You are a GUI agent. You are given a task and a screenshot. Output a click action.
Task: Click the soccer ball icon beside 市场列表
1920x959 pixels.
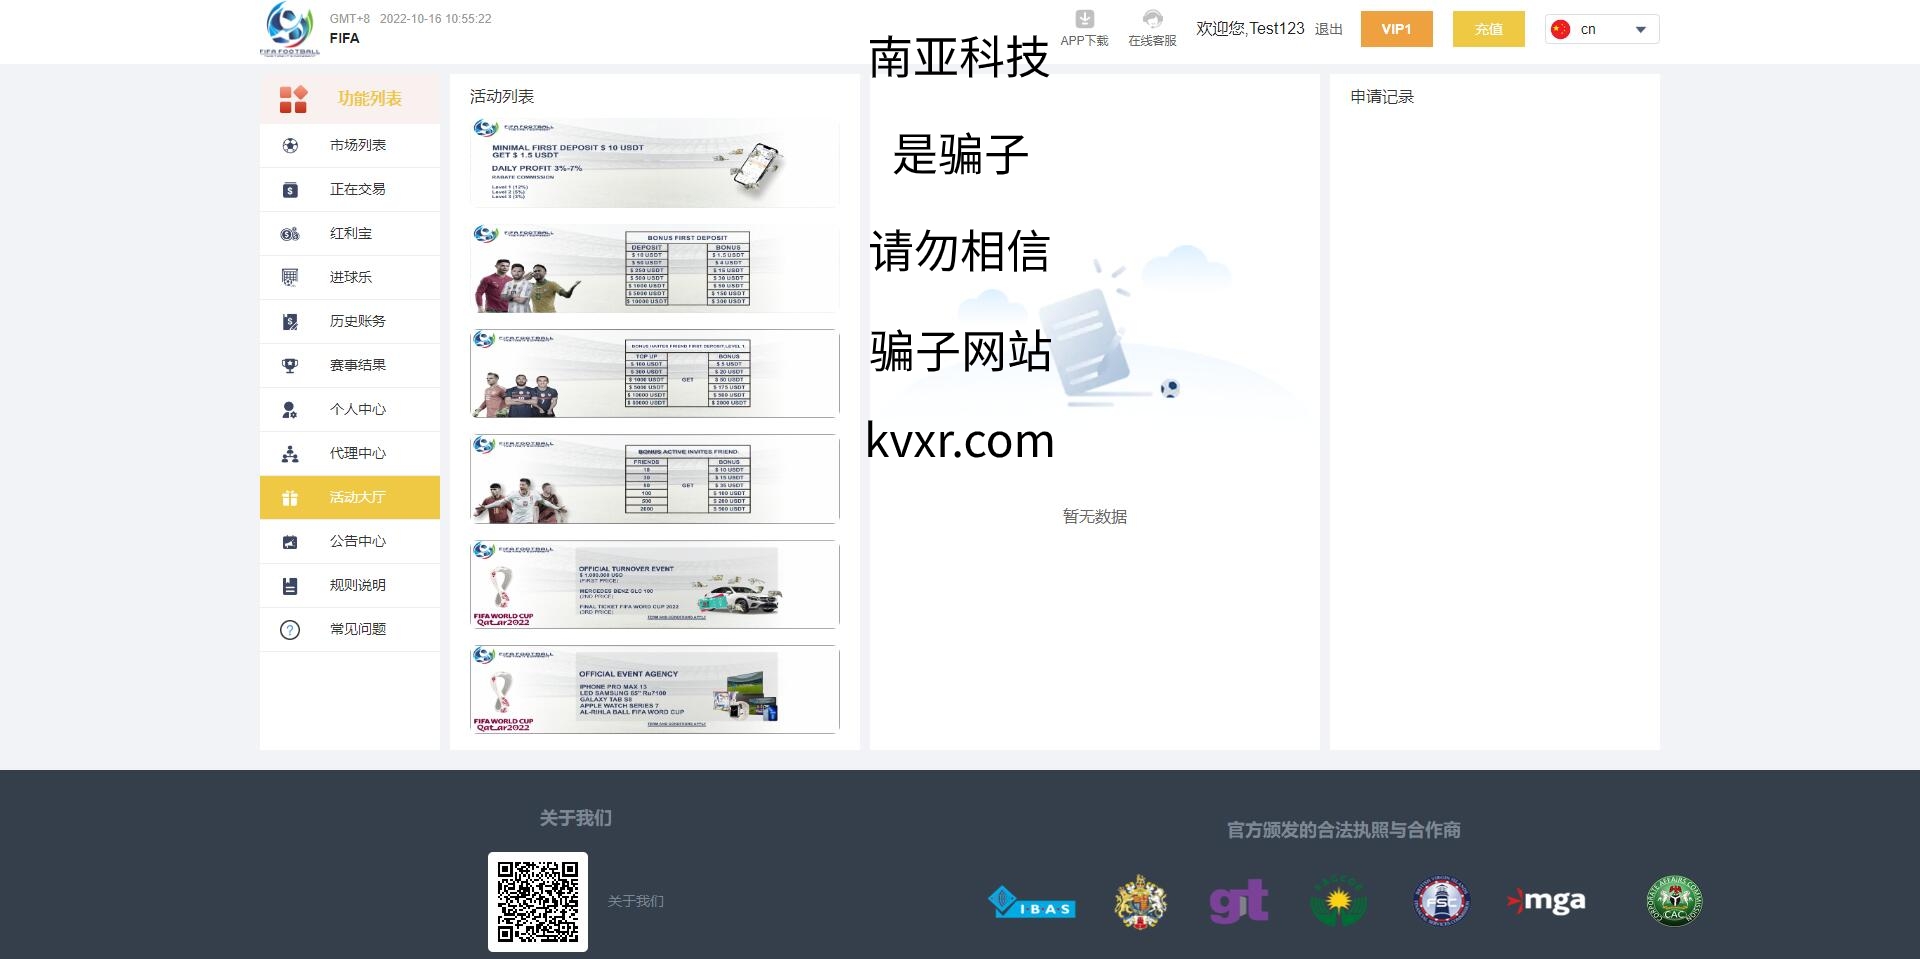click(290, 145)
